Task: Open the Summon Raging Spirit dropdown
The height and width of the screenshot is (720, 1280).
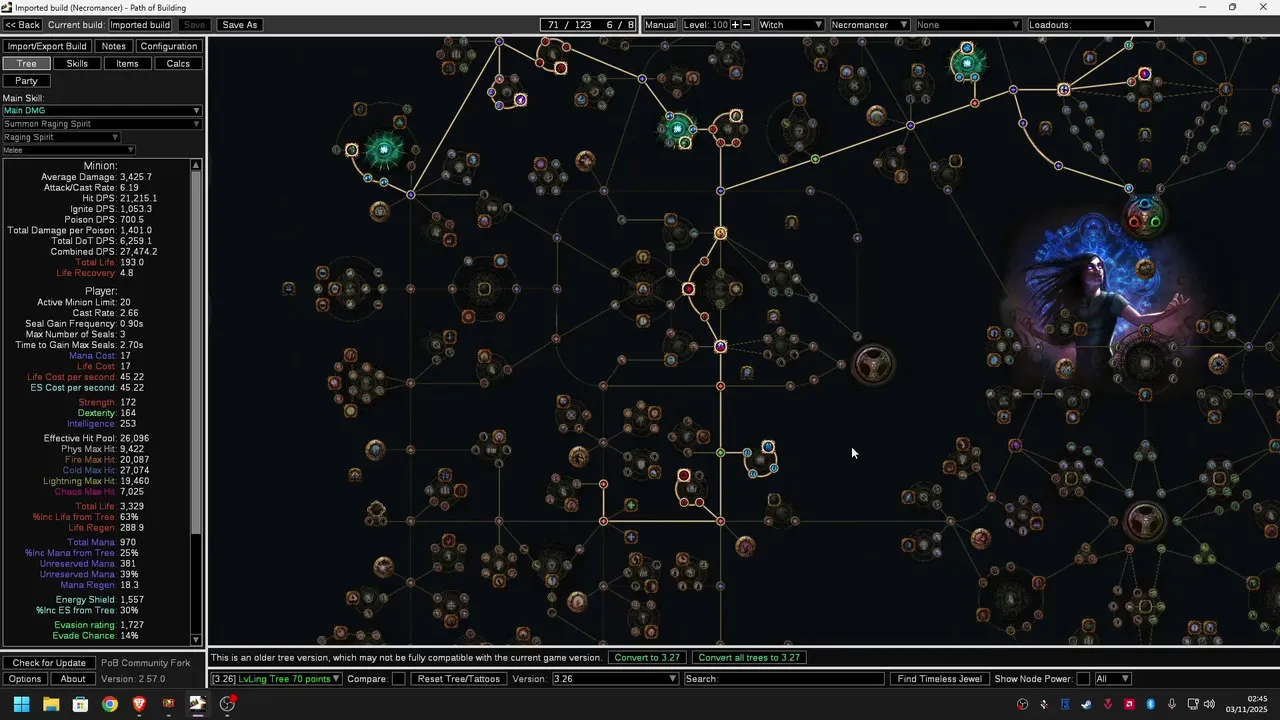Action: pos(101,124)
